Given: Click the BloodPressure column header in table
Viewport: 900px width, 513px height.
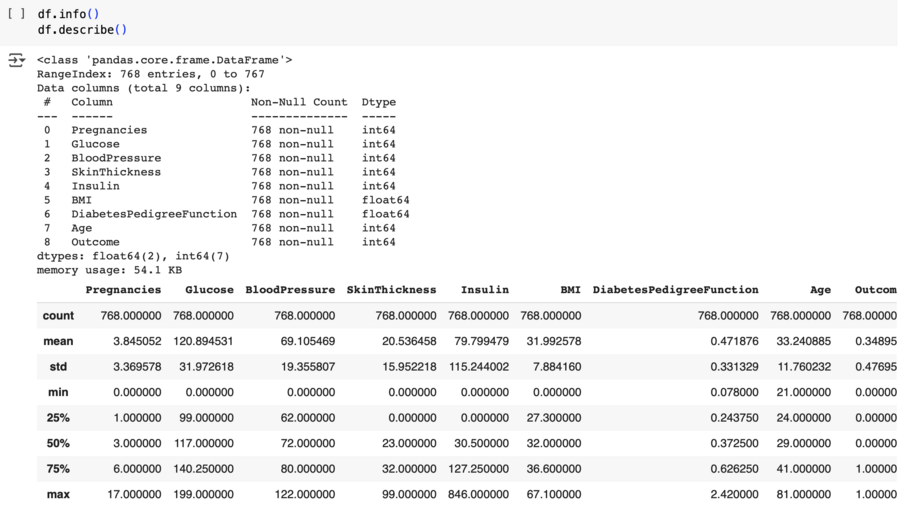Looking at the screenshot, I should pyautogui.click(x=290, y=290).
